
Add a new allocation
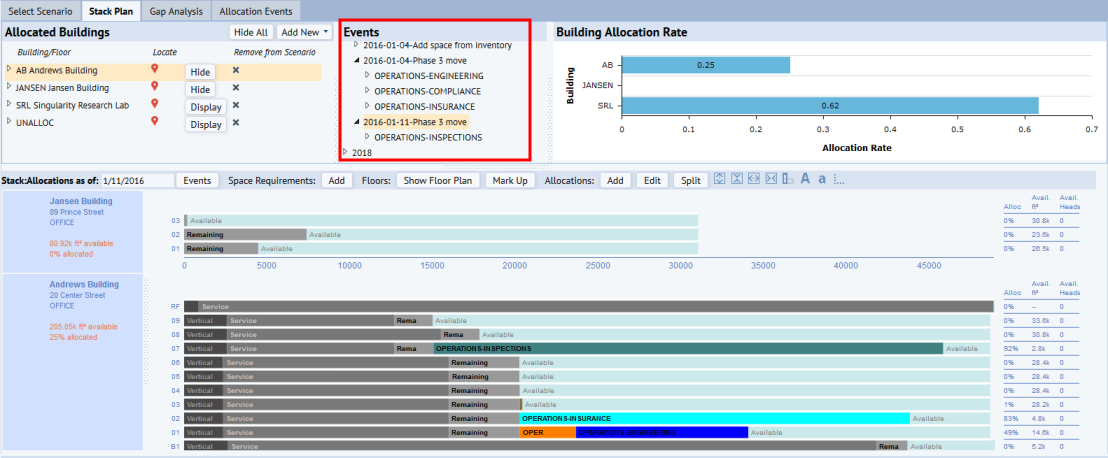point(615,180)
